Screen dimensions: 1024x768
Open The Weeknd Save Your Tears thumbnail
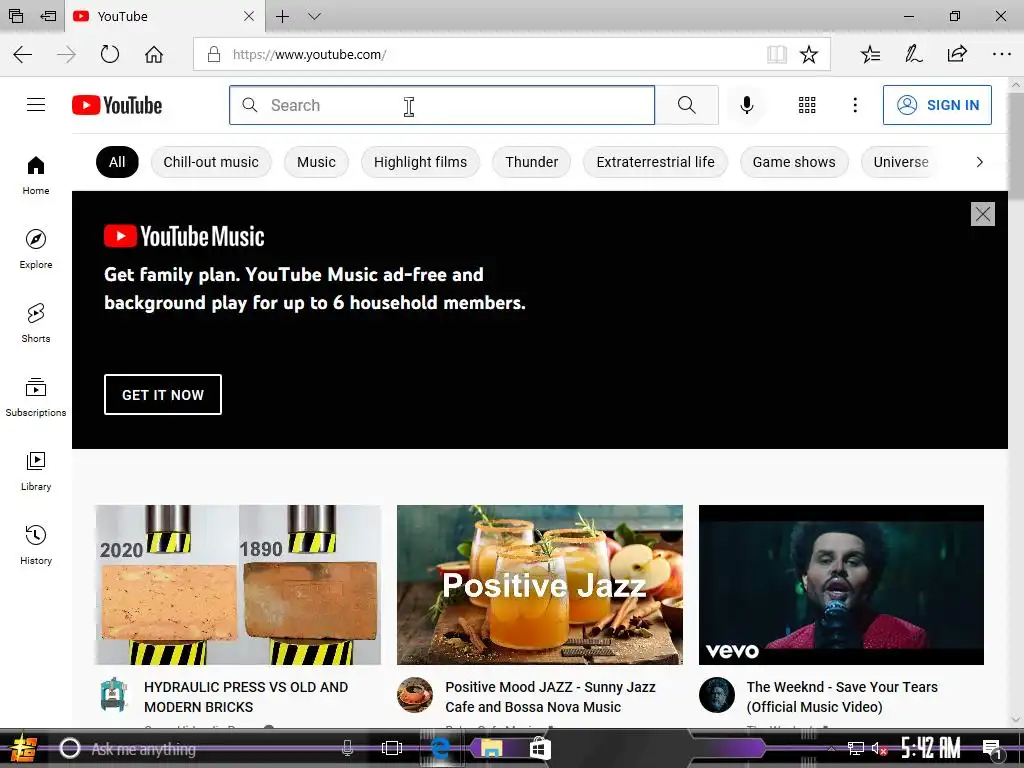(x=841, y=584)
